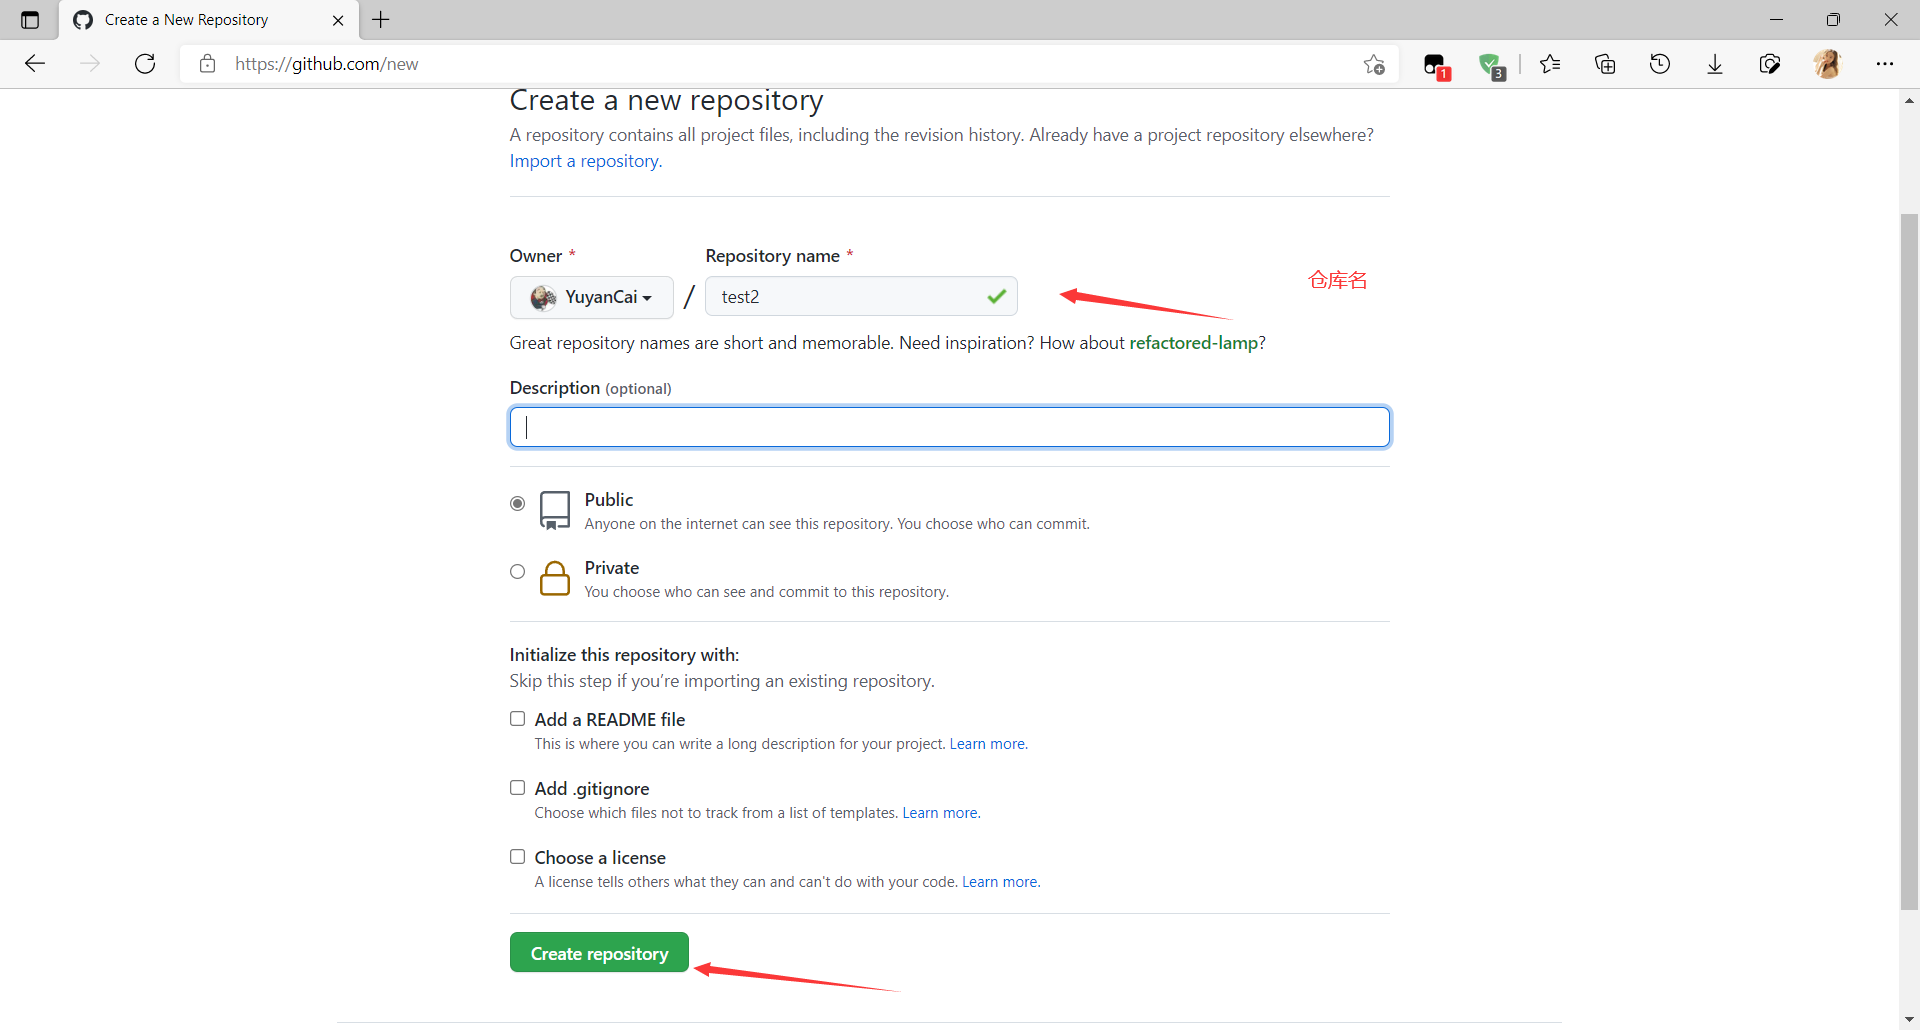The image size is (1920, 1030).
Task: Check Add a README file
Action: coord(517,719)
